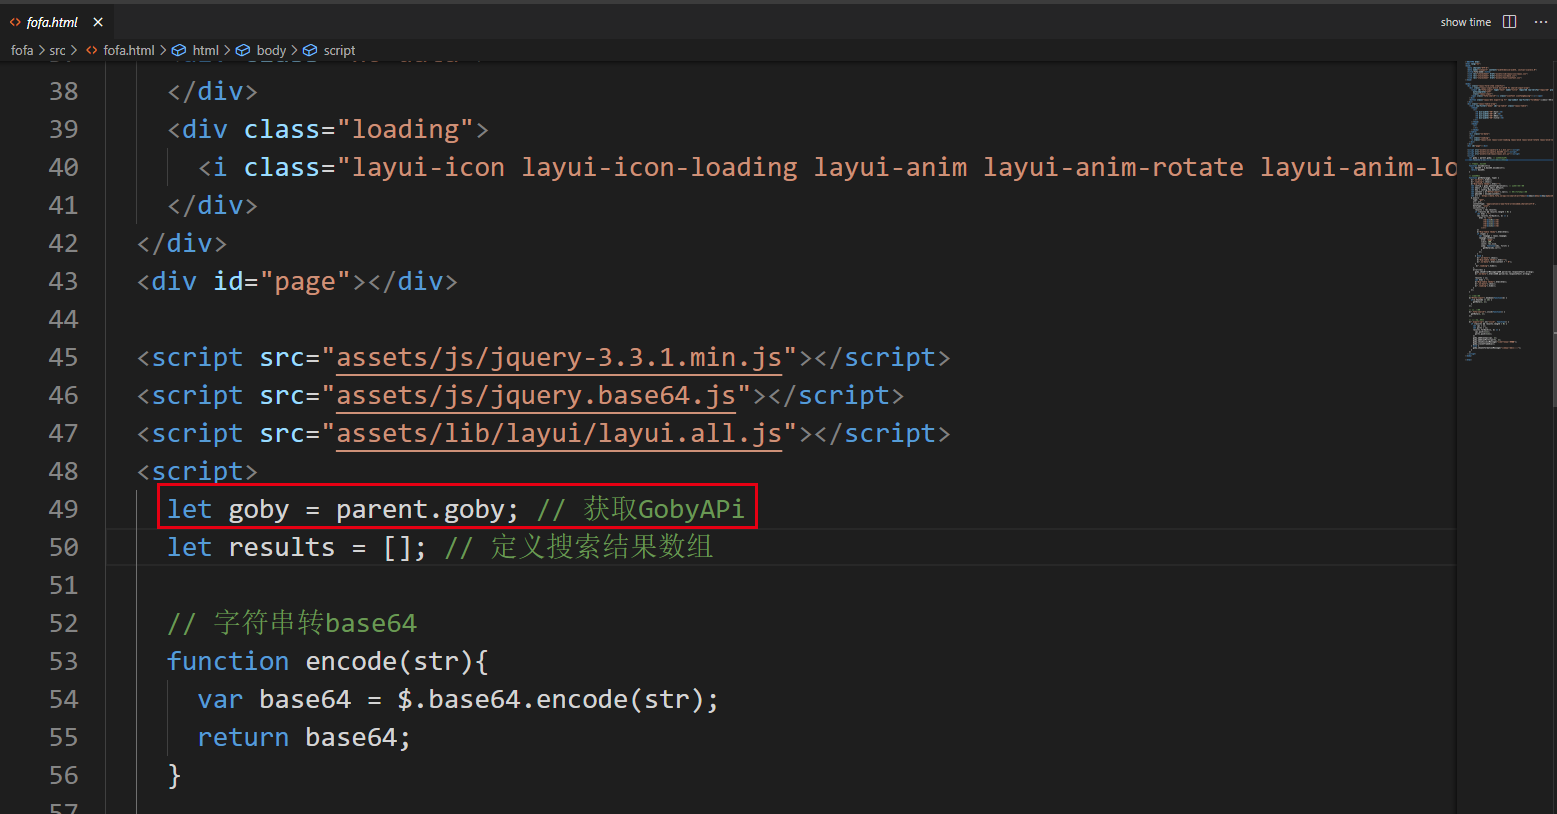
Task: Click the opening script tag on line 48
Action: pos(198,471)
